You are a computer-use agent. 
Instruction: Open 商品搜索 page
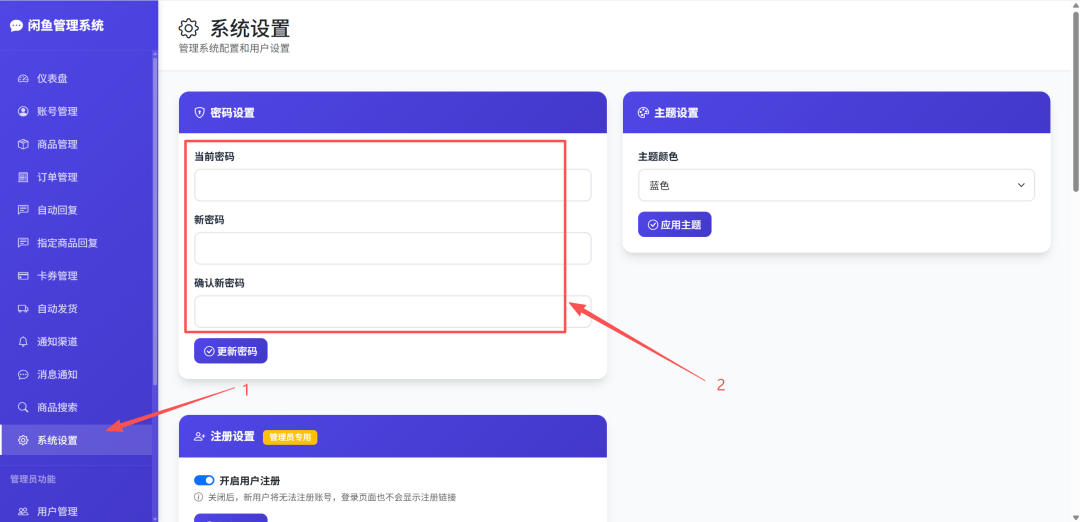click(x=76, y=407)
